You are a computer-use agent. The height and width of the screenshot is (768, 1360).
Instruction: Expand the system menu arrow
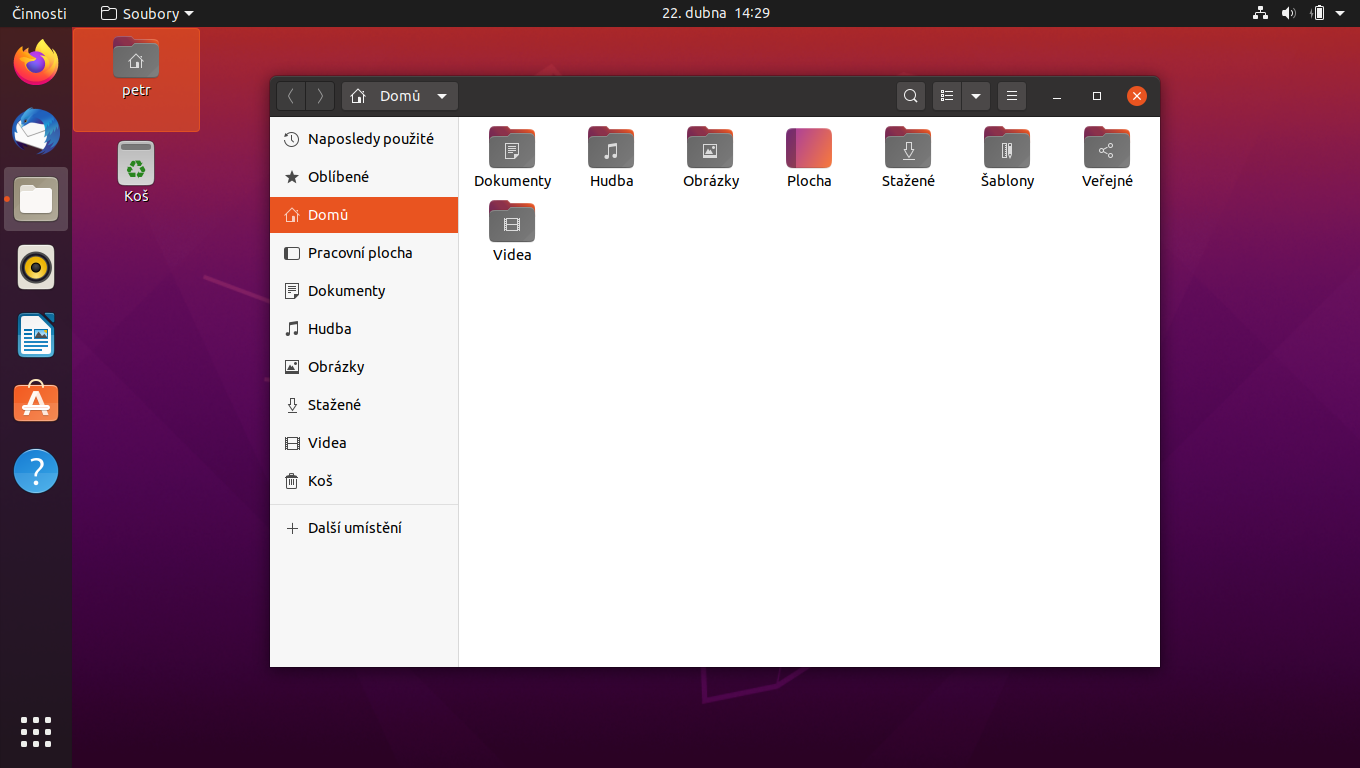point(1340,14)
